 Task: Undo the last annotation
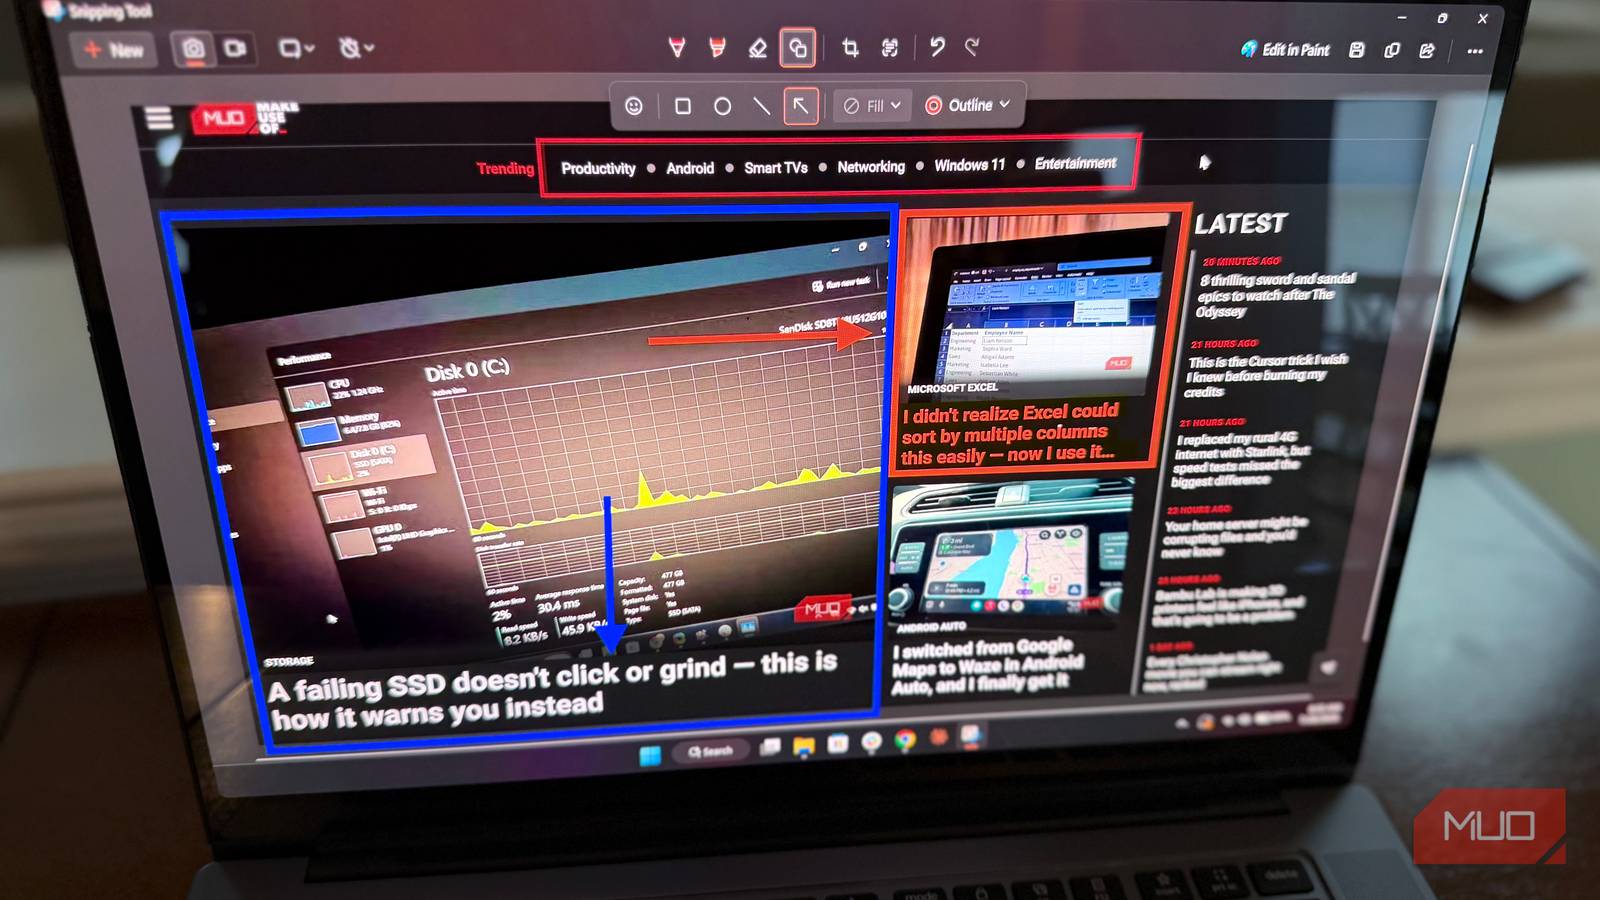(x=937, y=46)
